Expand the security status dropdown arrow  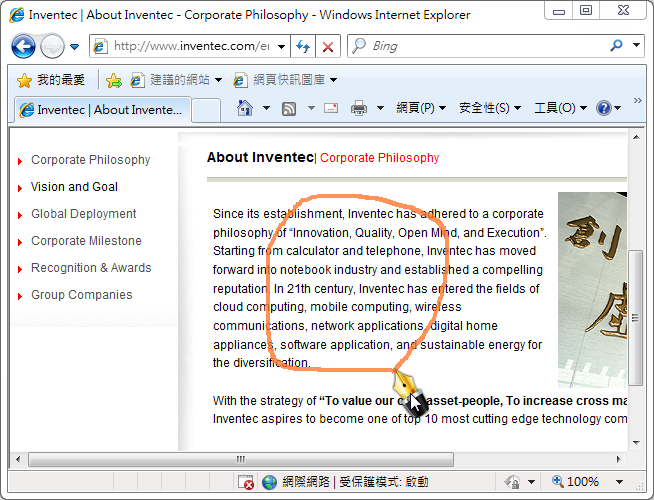point(531,482)
